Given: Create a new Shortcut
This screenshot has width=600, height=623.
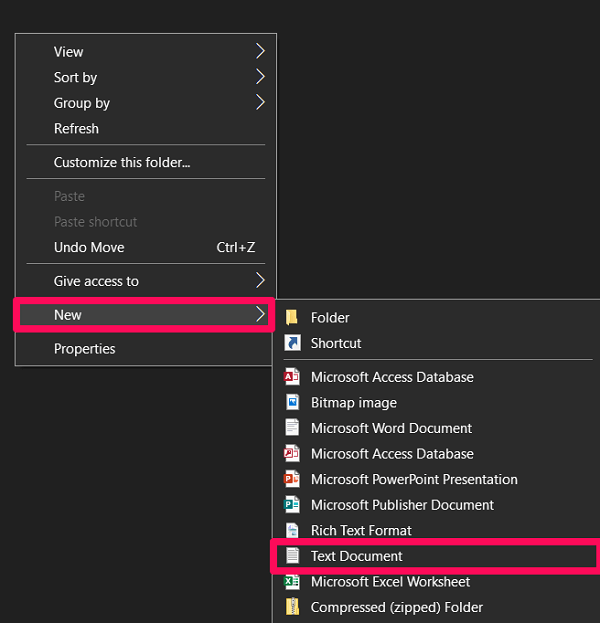Looking at the screenshot, I should 437,343.
